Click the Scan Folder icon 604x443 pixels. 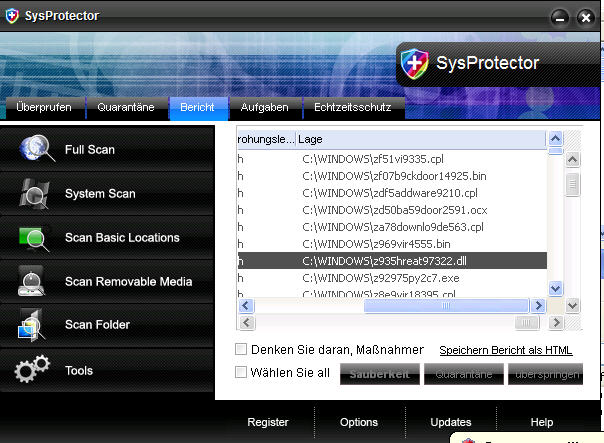pos(30,326)
